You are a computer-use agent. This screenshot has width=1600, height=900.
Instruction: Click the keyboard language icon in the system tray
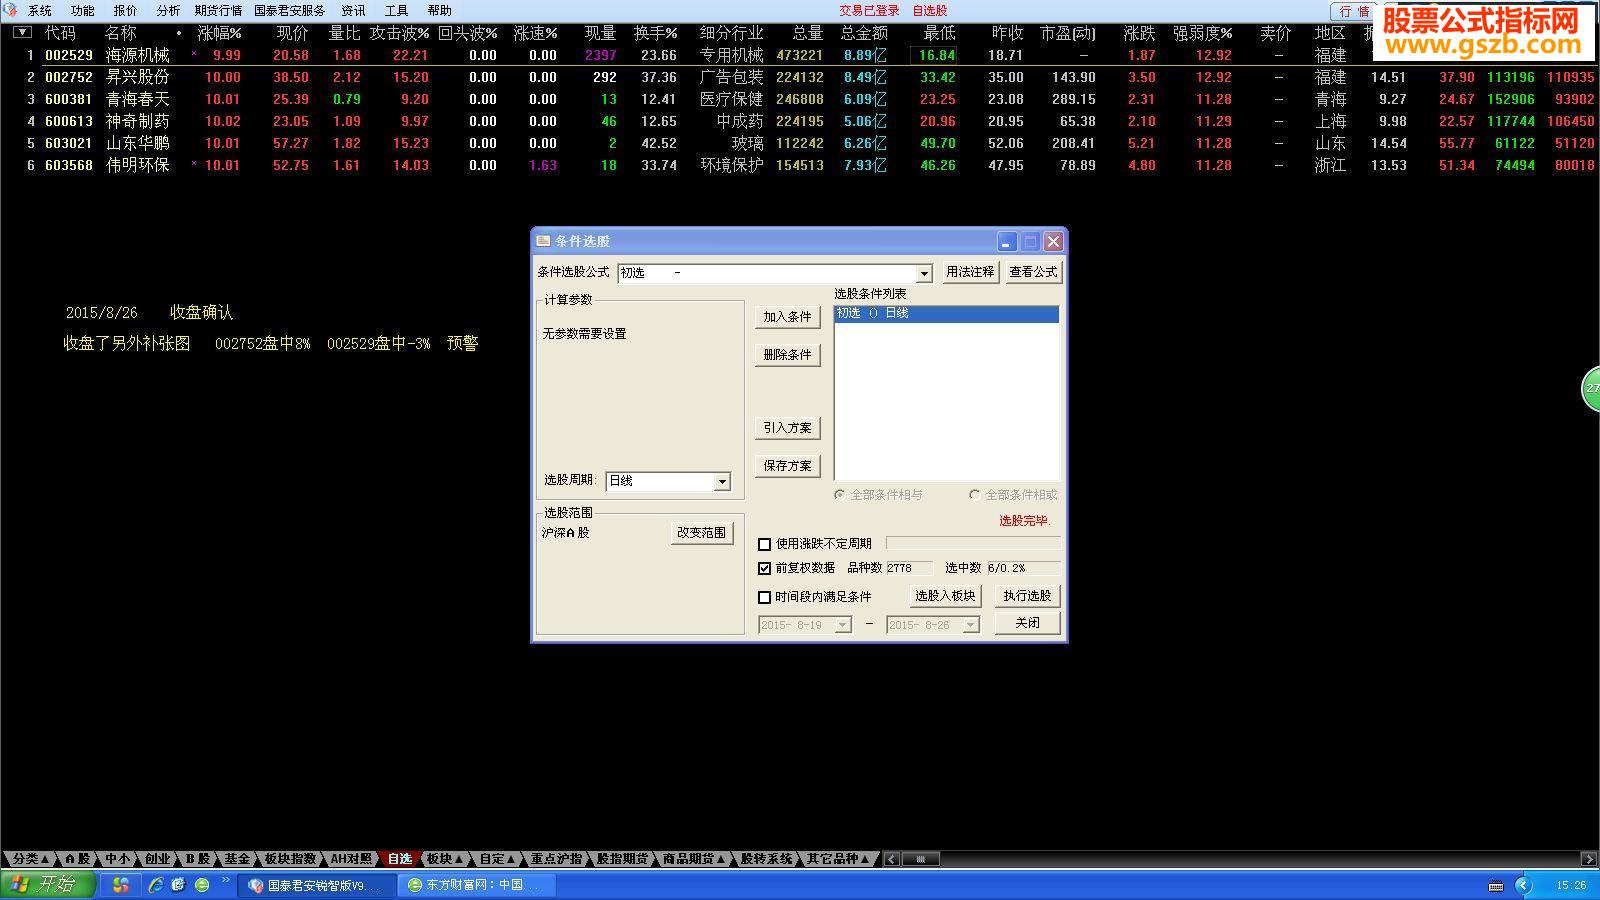coord(1496,885)
